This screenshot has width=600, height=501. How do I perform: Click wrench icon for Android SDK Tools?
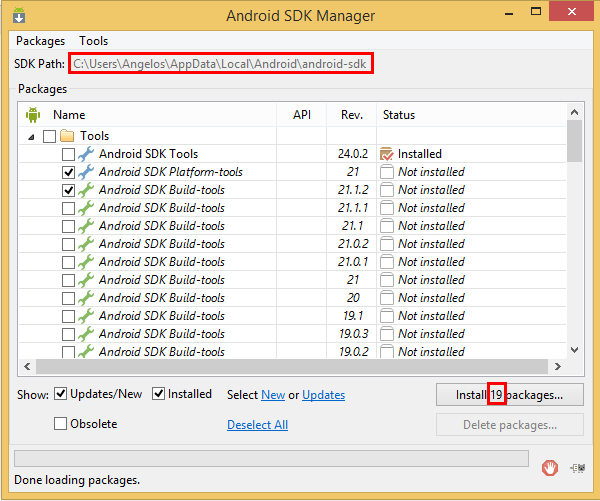click(x=86, y=154)
